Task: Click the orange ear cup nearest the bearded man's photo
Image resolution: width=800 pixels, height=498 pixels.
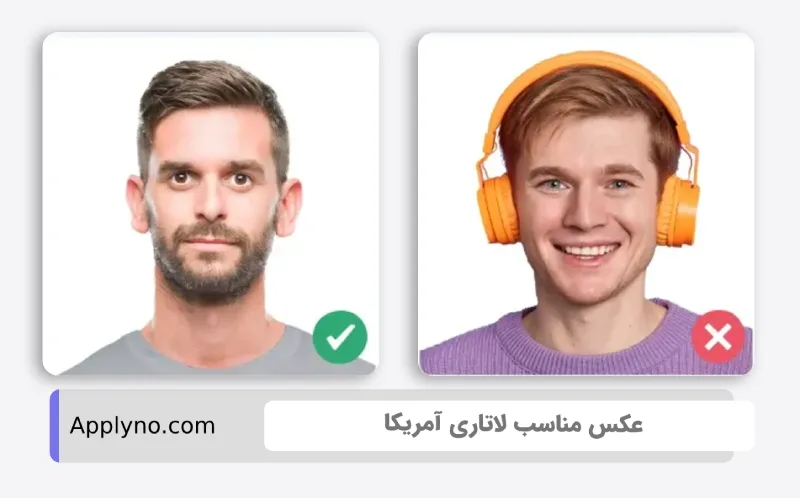Action: [x=496, y=209]
